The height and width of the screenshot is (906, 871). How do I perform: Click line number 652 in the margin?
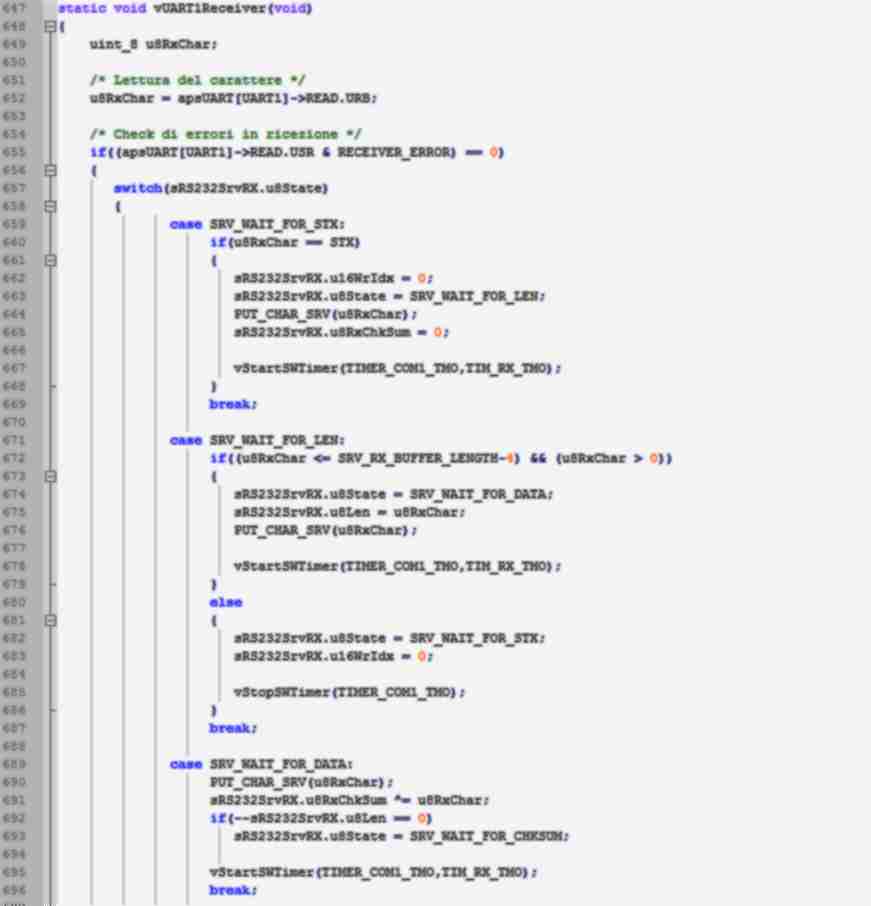coord(16,98)
